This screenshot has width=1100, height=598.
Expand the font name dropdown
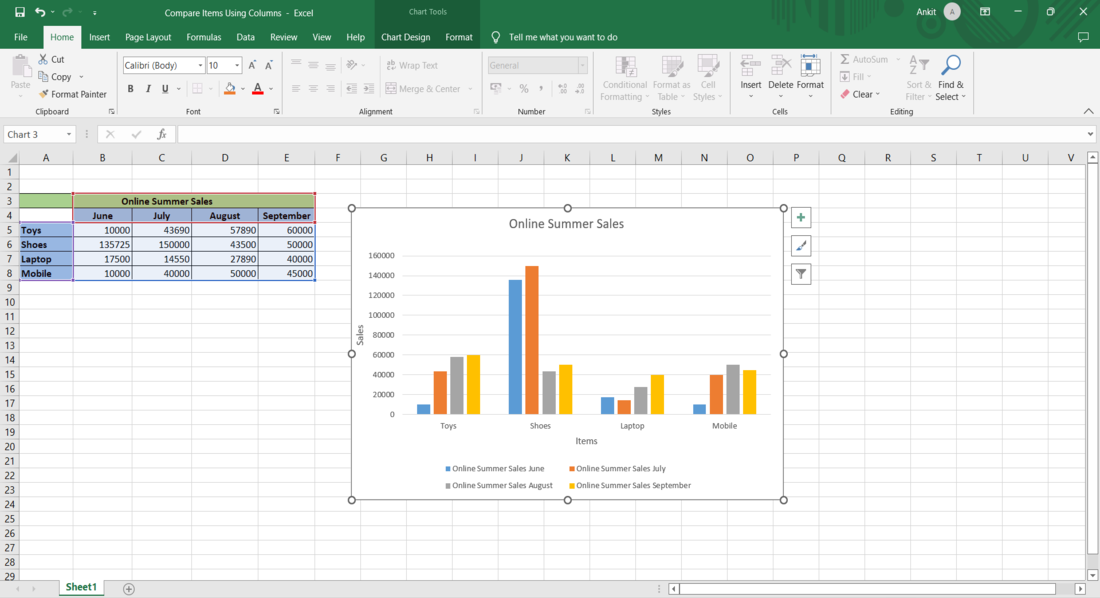[200, 66]
